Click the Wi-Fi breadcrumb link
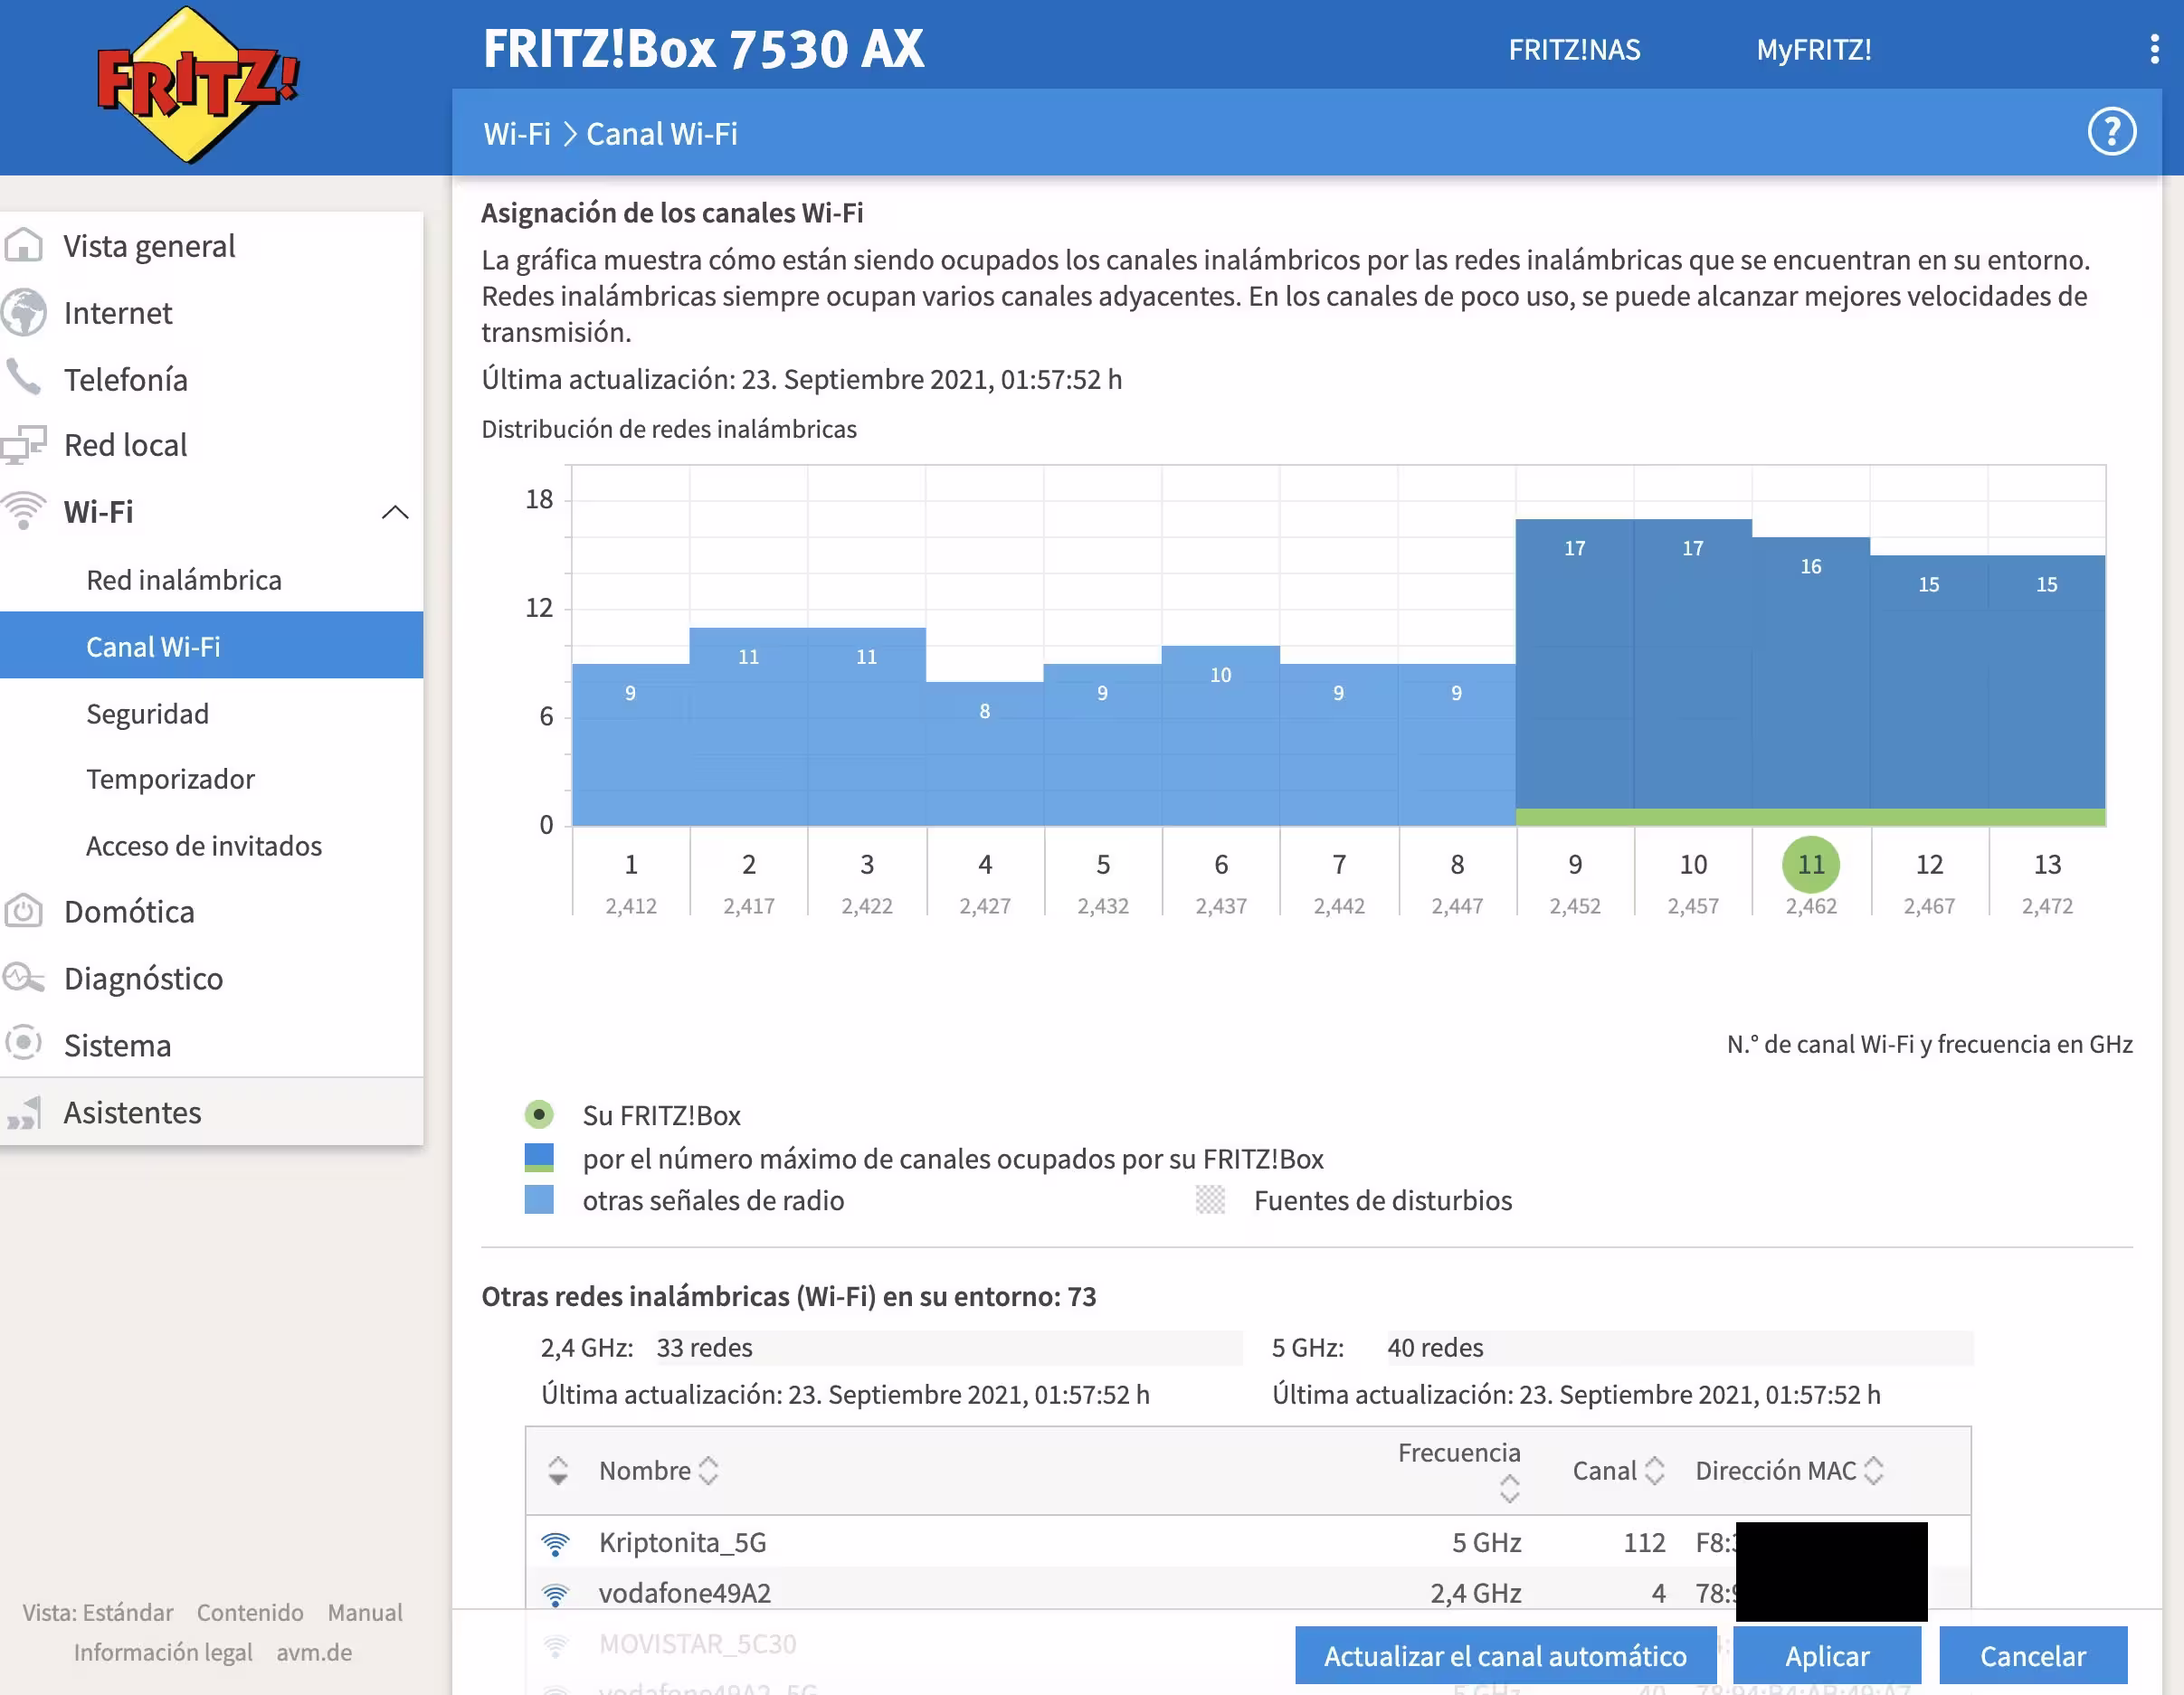2184x1695 pixels. 517,134
